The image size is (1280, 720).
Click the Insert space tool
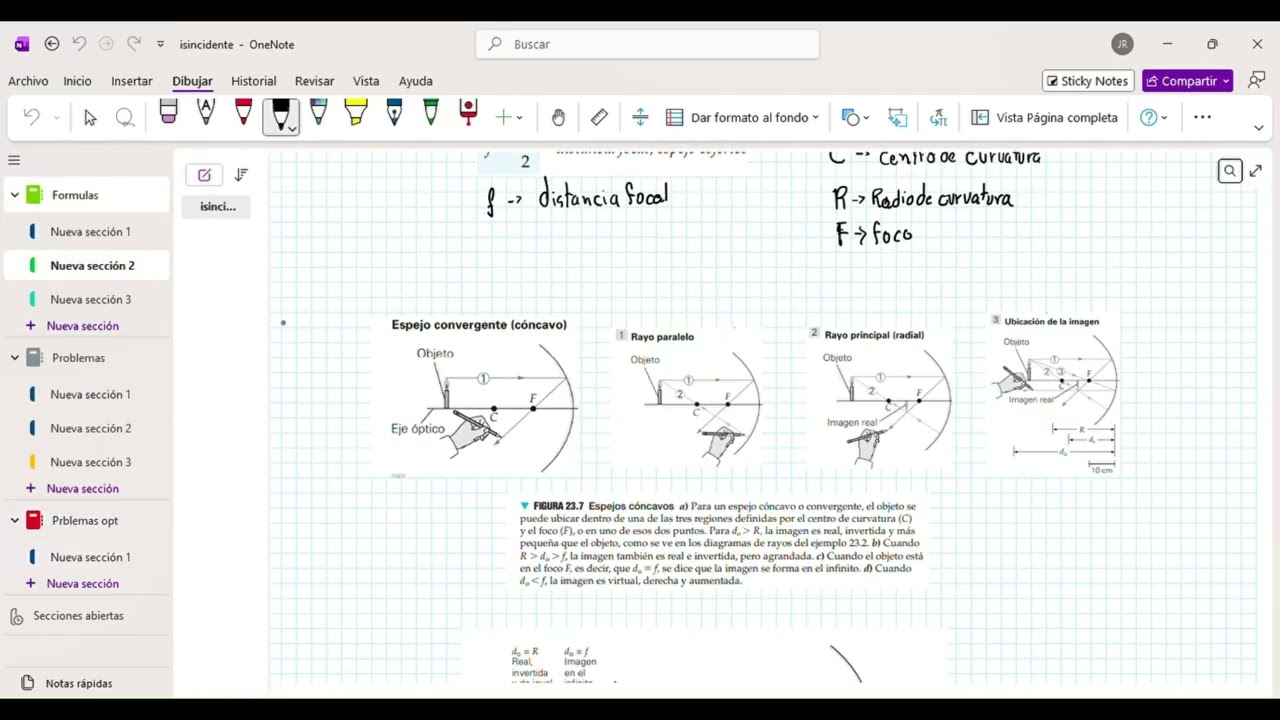[x=641, y=118]
